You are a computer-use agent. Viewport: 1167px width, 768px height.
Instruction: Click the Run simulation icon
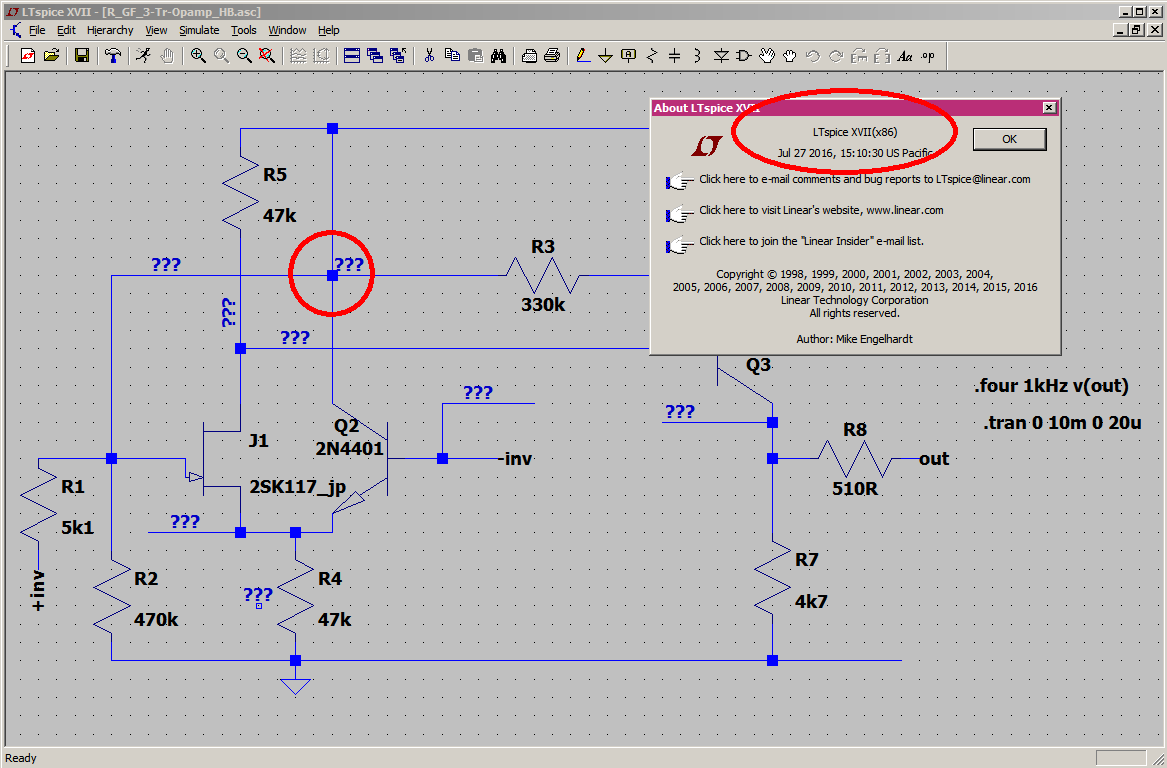point(144,56)
